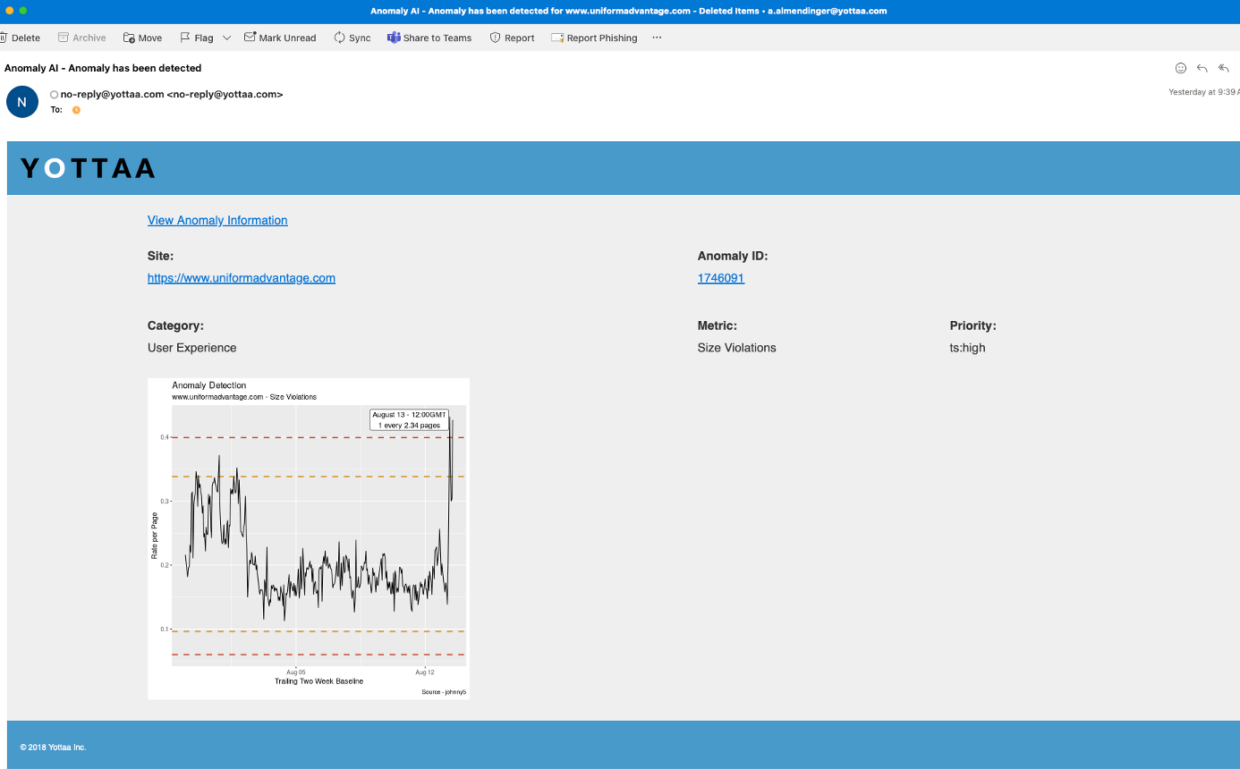This screenshot has width=1240, height=769.
Task: Click the sender avatar N
Action: click(x=22, y=102)
